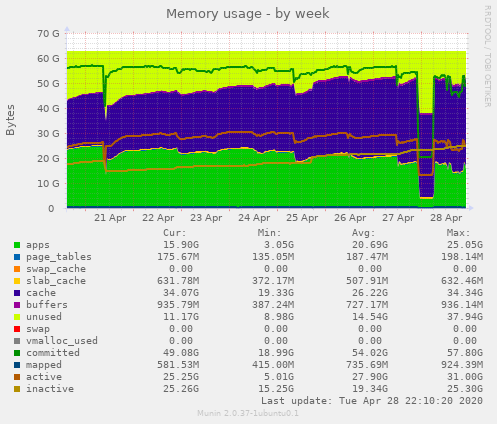Click the slab_cache yellow legend swatch

coord(17,281)
